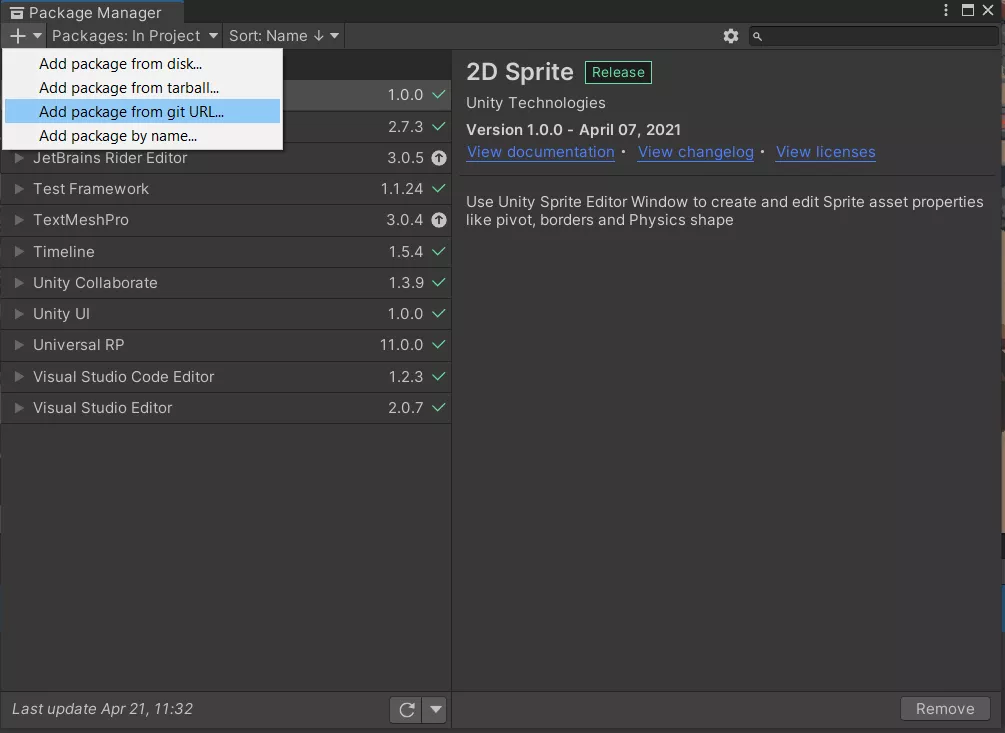This screenshot has width=1005, height=733.
Task: Expand the Unity Collaborate package versions
Action: point(19,283)
